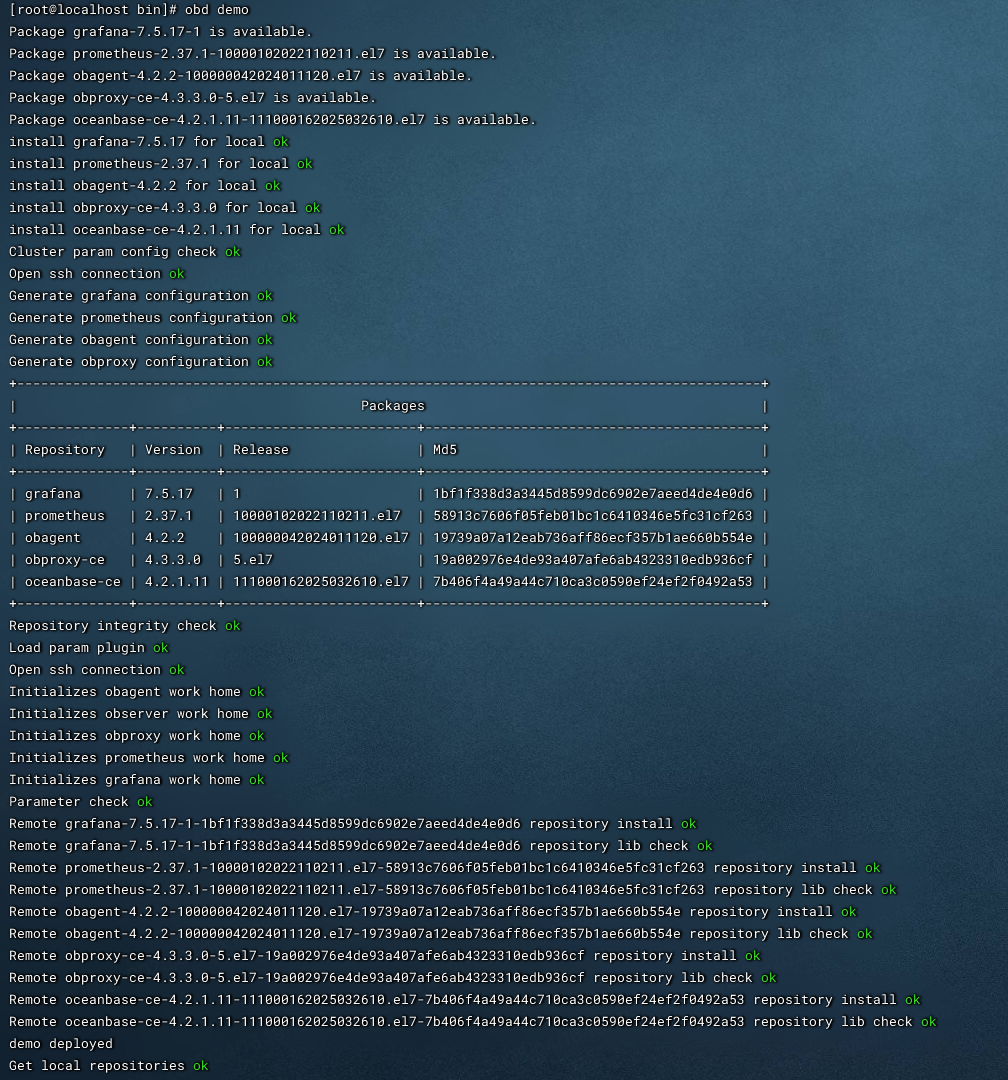Screen dimensions: 1008x1080
Task: Click the "7.5.17" version cell
Action: point(169,495)
